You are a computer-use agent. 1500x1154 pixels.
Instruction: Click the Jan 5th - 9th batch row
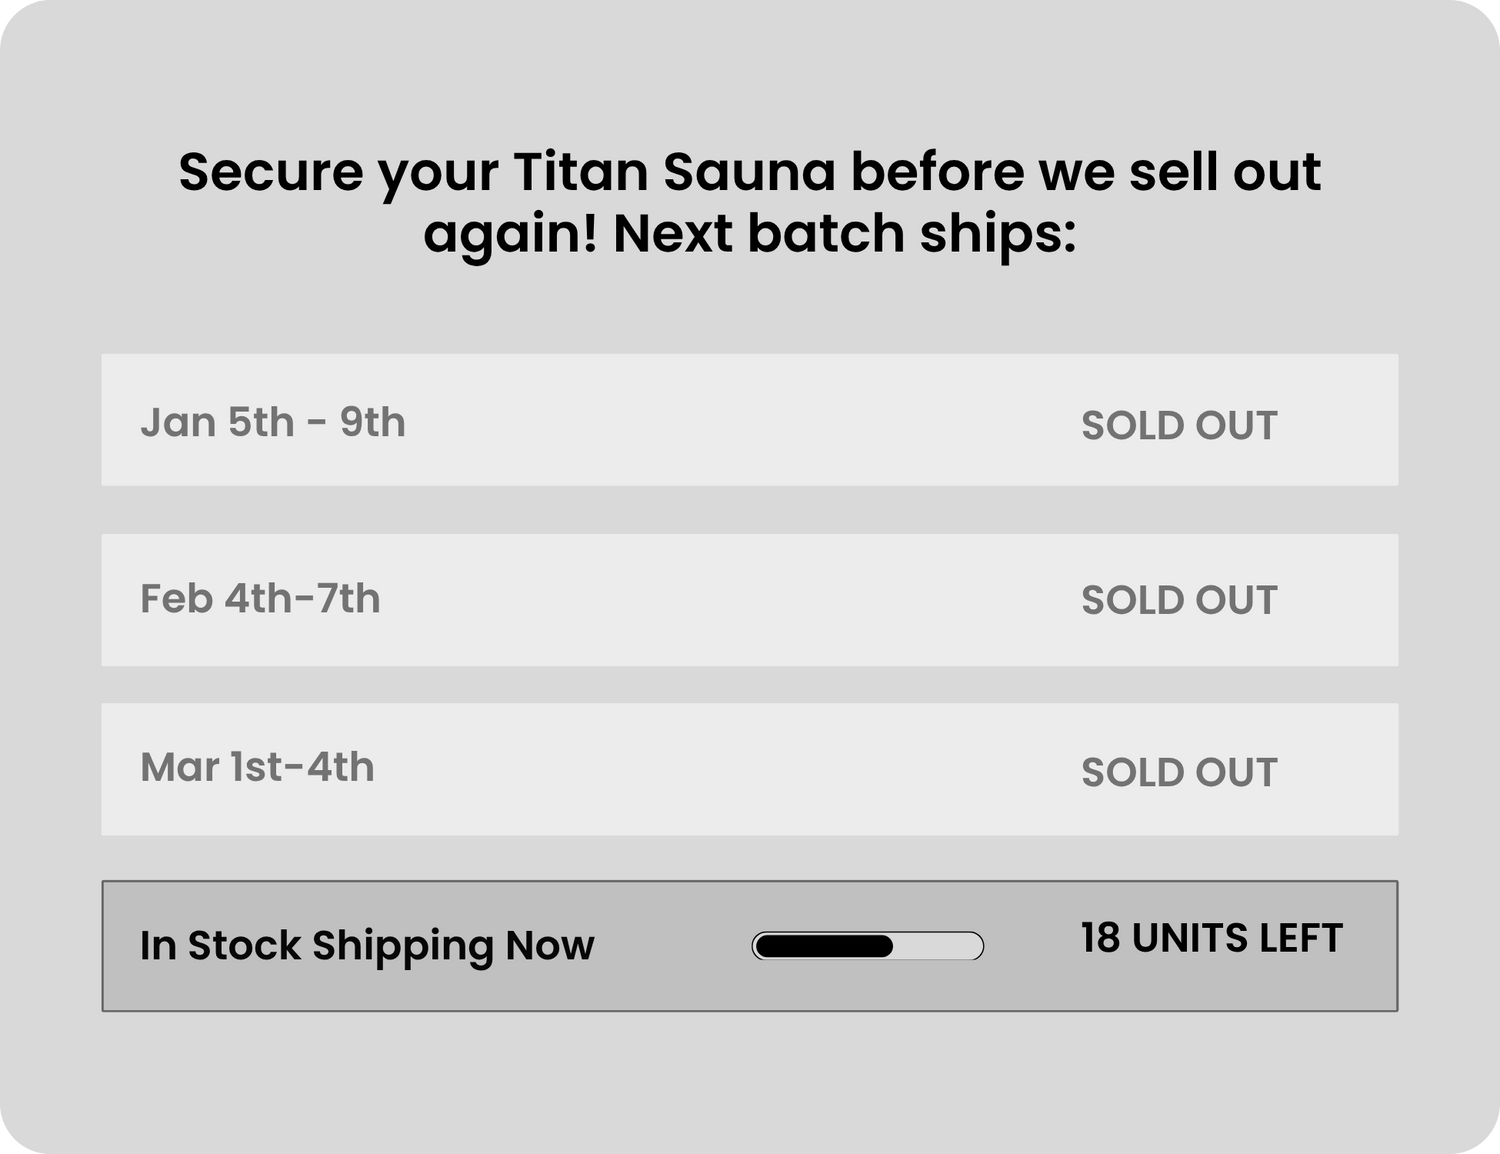coord(748,420)
